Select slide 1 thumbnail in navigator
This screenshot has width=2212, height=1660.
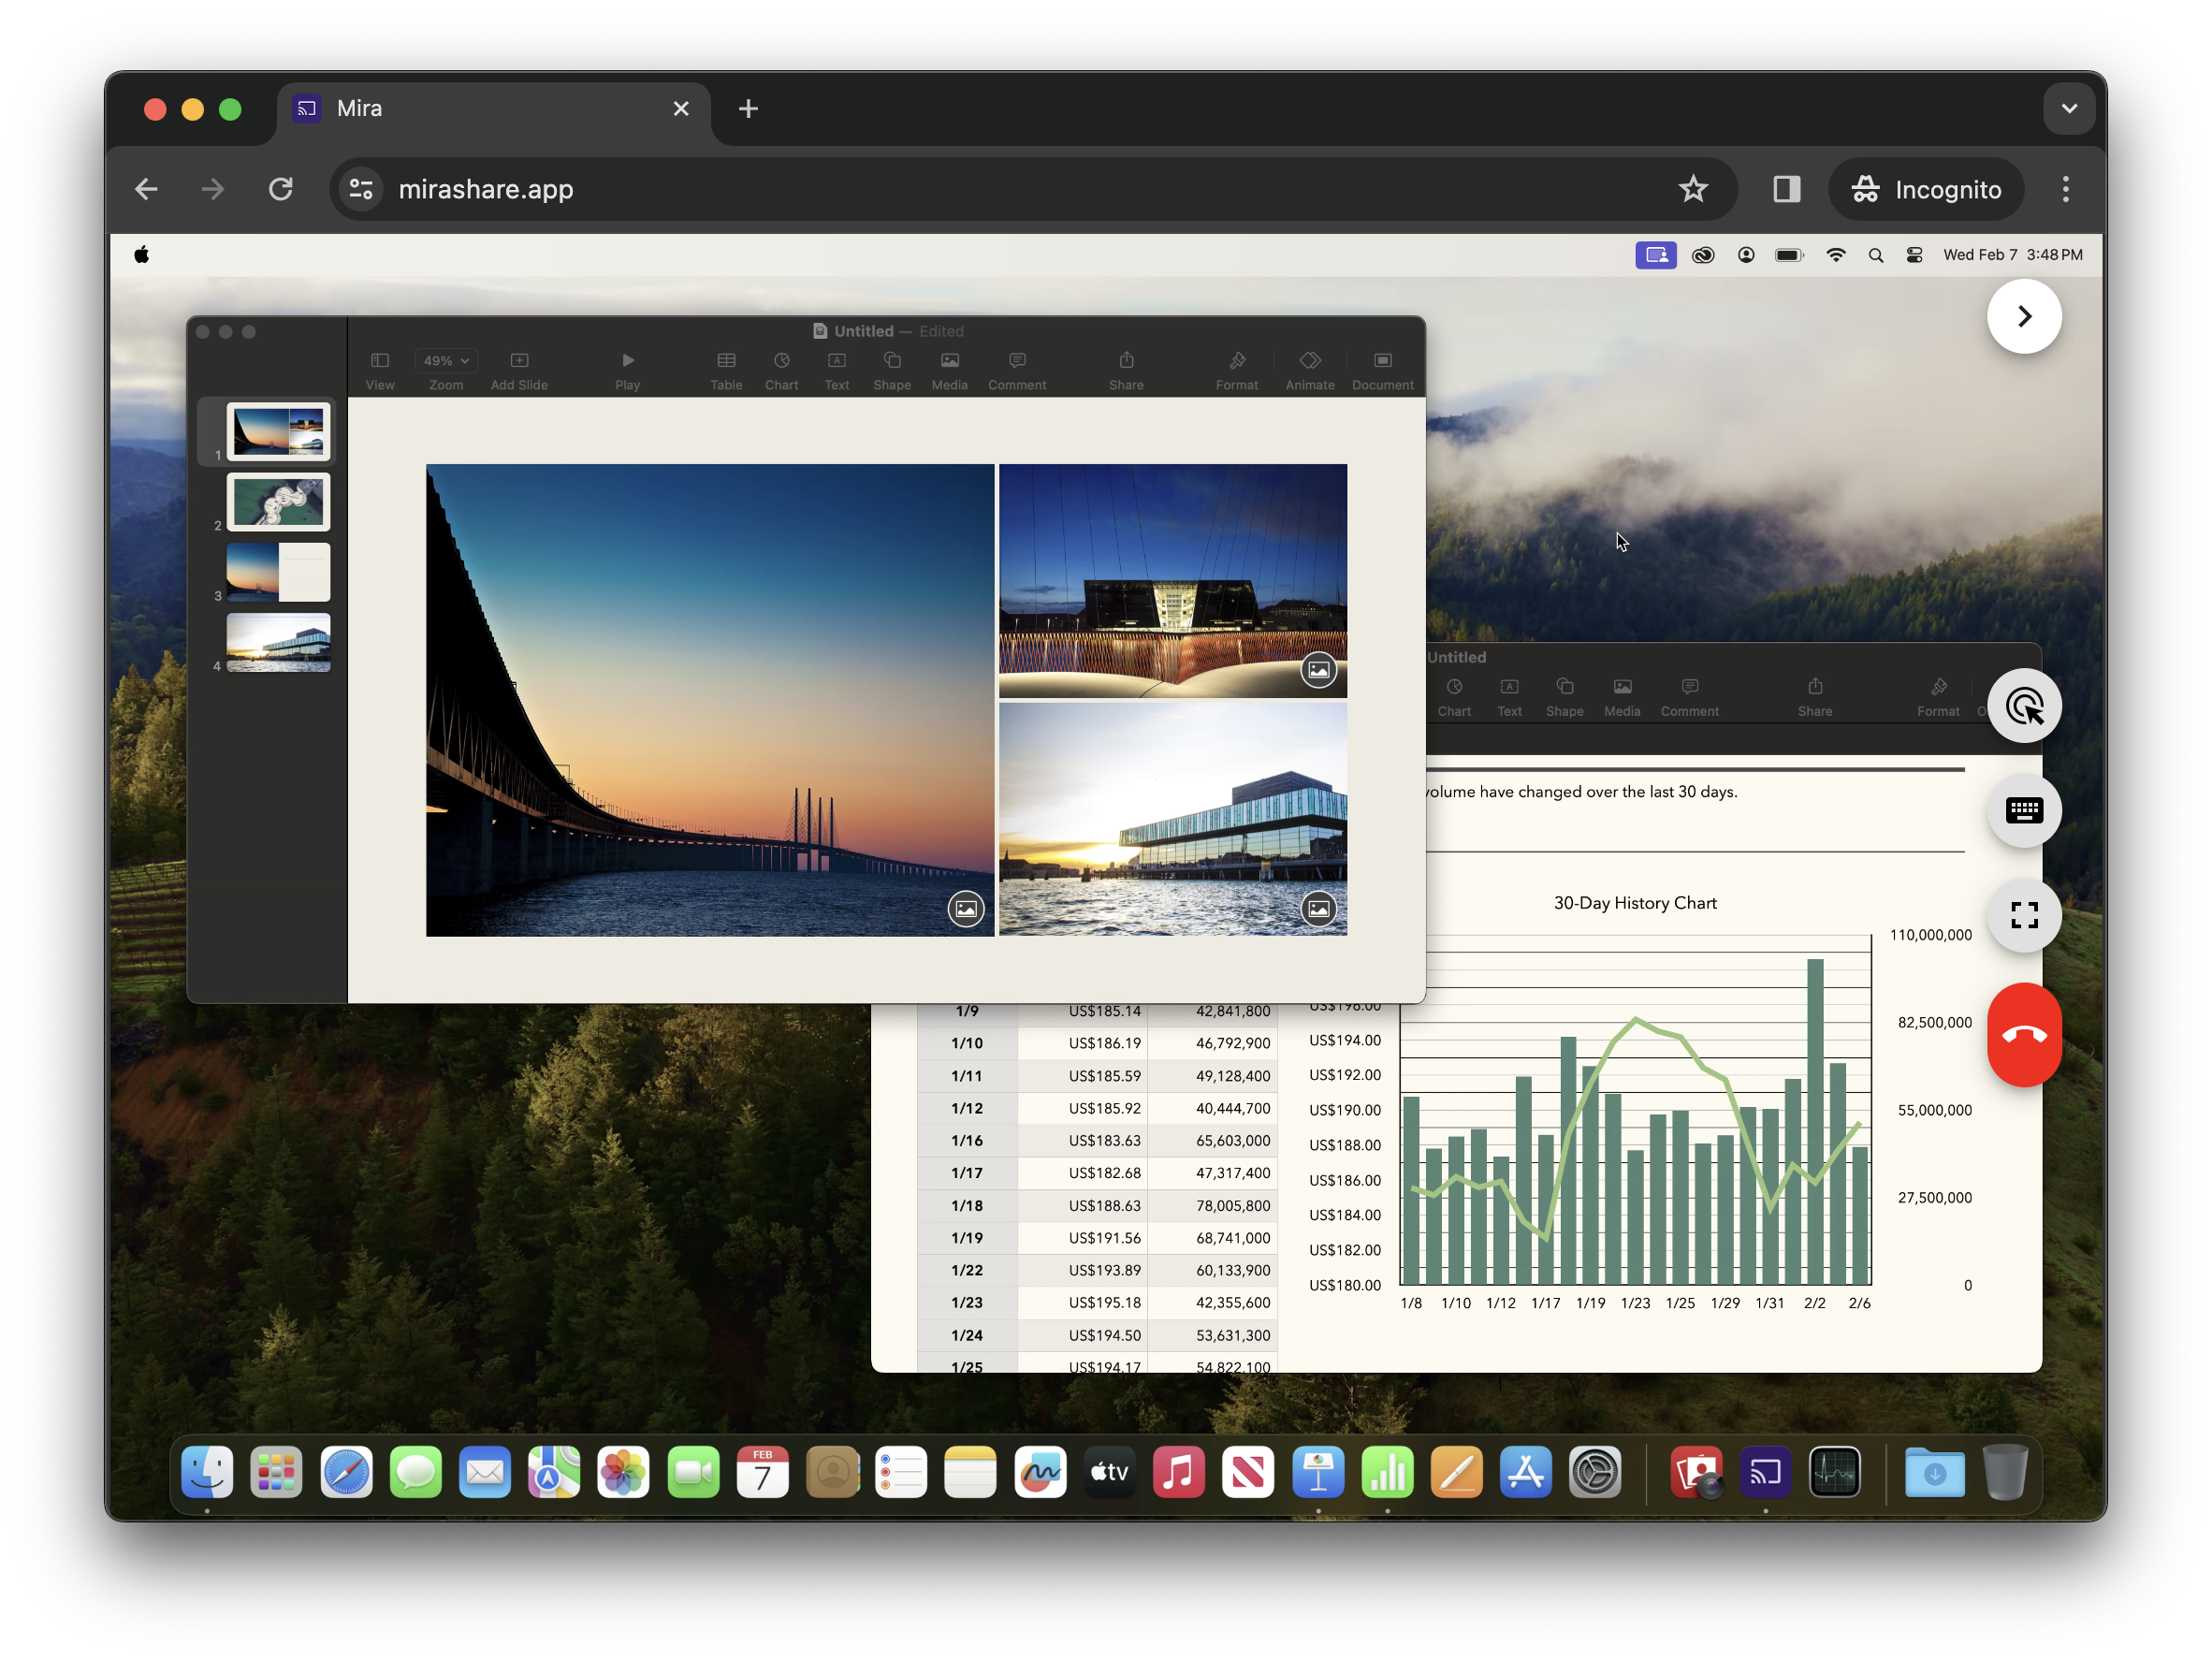pyautogui.click(x=278, y=432)
